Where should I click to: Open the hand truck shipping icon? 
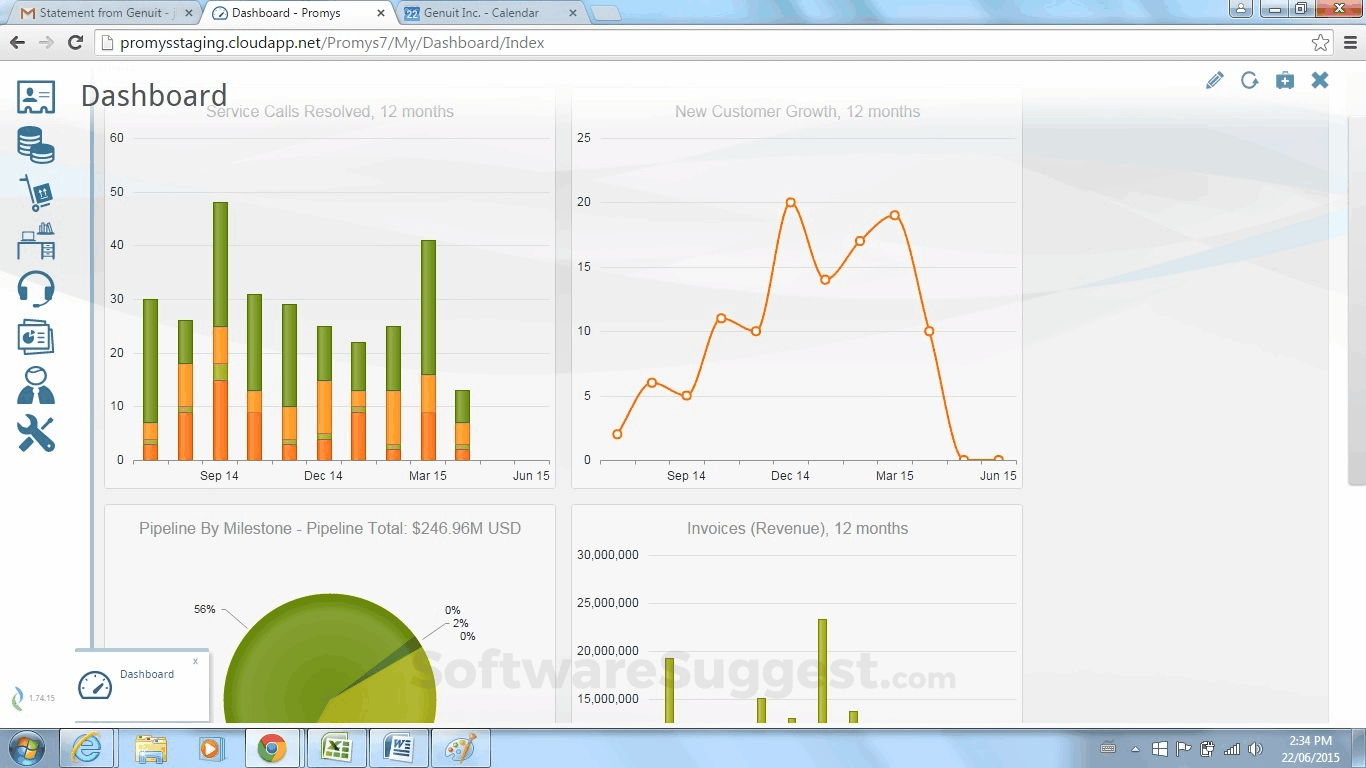click(36, 192)
